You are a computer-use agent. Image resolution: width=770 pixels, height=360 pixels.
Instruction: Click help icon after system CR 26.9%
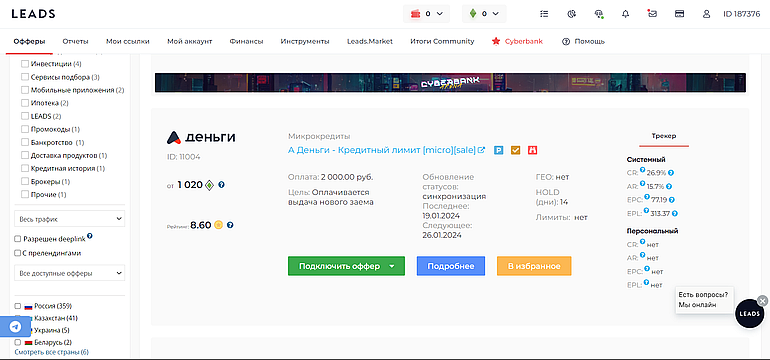coord(670,173)
